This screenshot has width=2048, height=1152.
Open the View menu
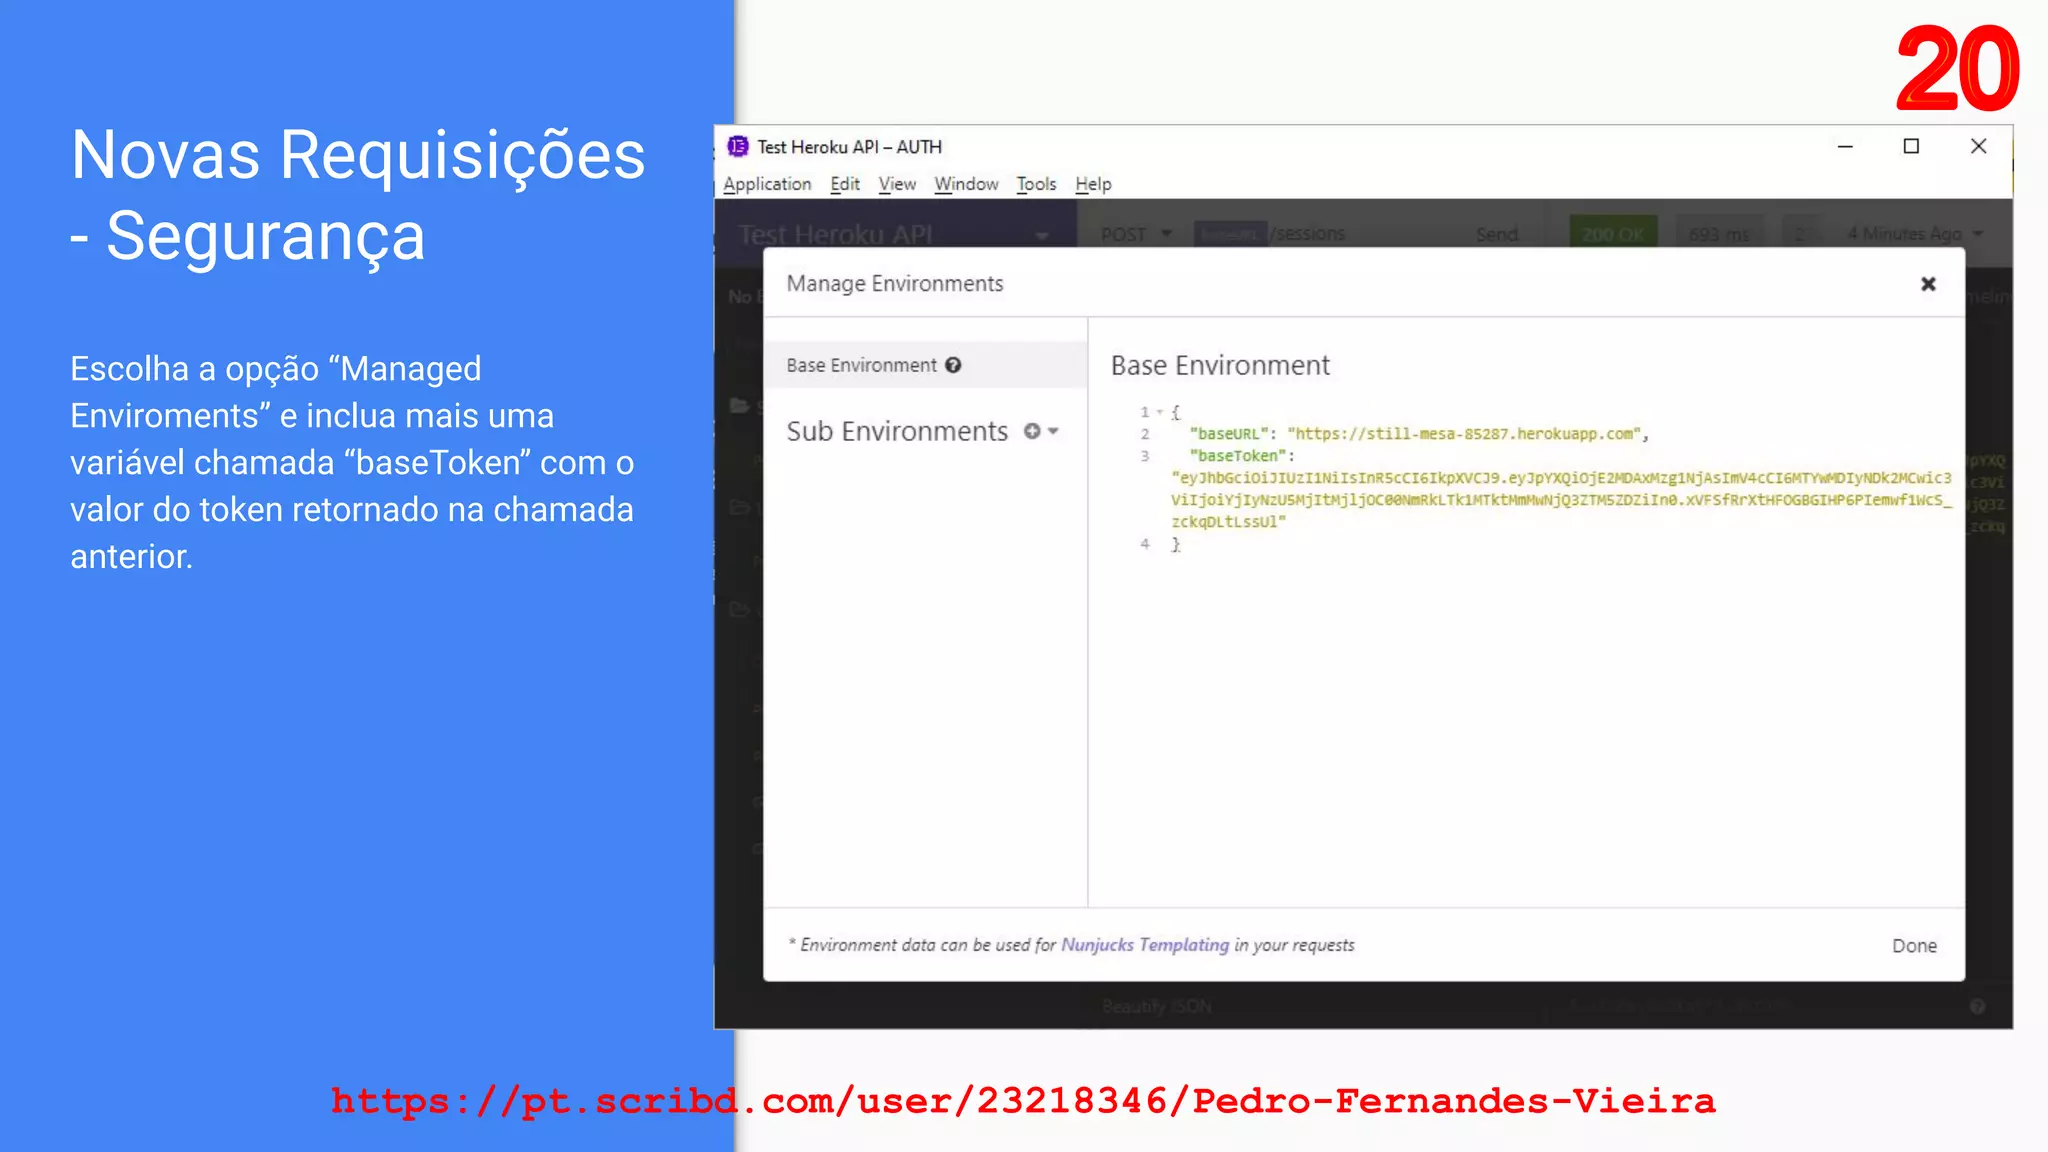tap(897, 184)
